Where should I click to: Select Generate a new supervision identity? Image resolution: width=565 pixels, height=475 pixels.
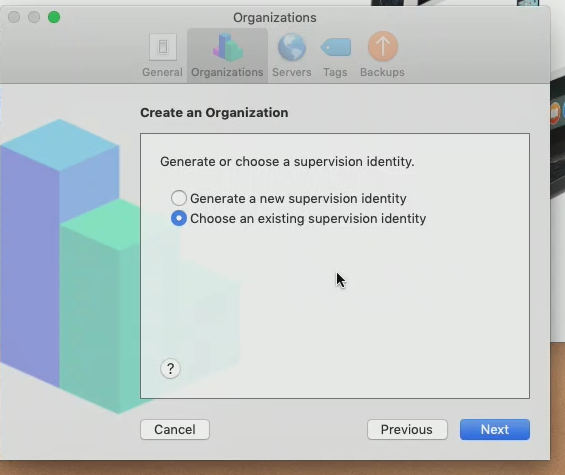click(179, 198)
